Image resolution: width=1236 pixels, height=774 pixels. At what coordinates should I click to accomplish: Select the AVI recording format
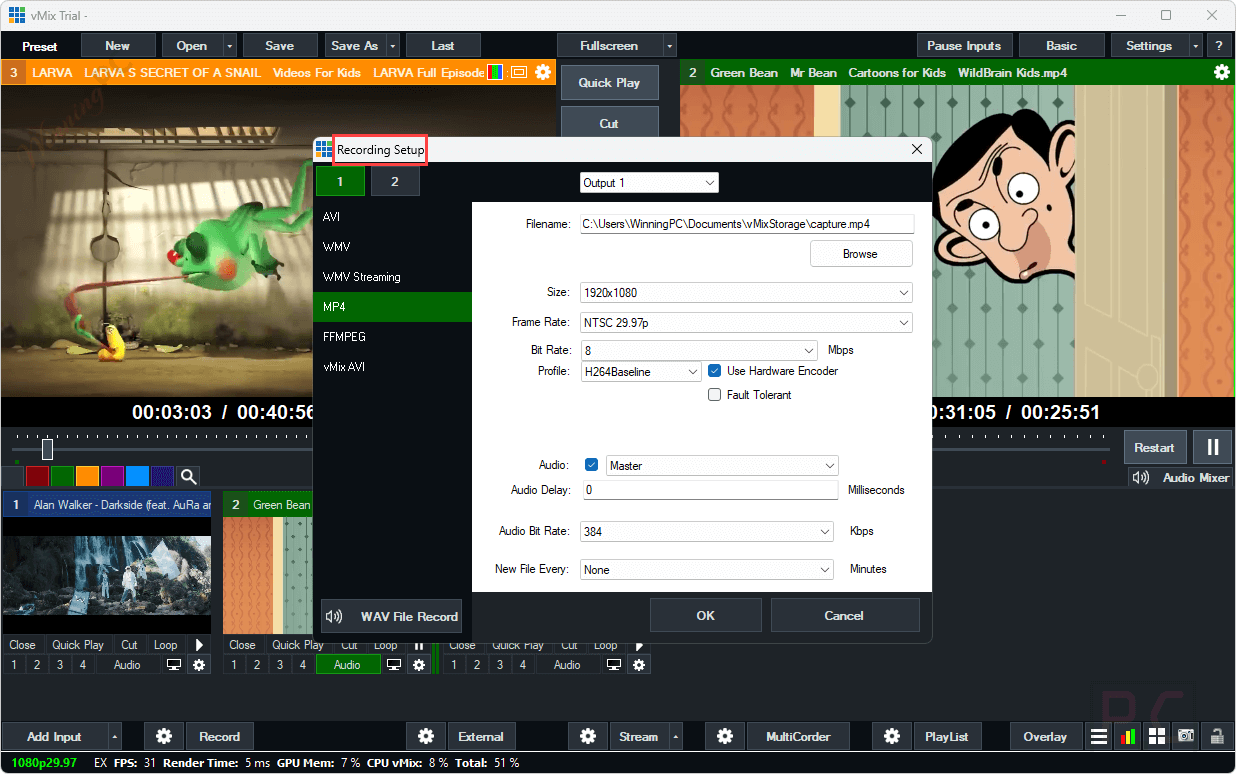pyautogui.click(x=392, y=216)
